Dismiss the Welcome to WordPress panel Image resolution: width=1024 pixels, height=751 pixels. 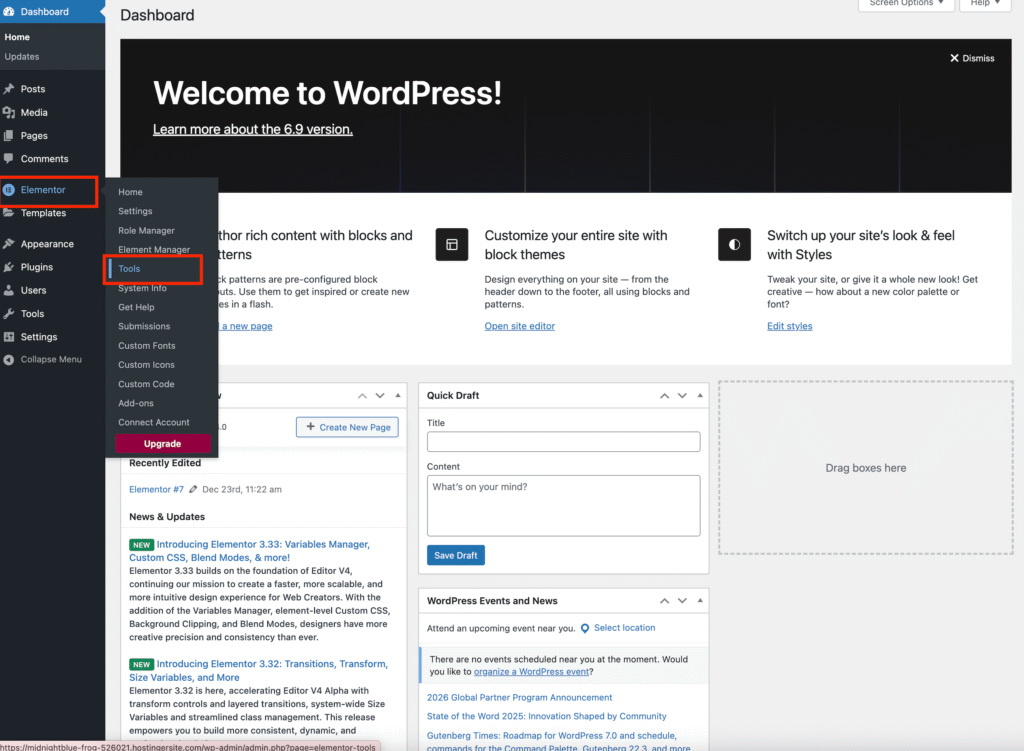click(972, 58)
